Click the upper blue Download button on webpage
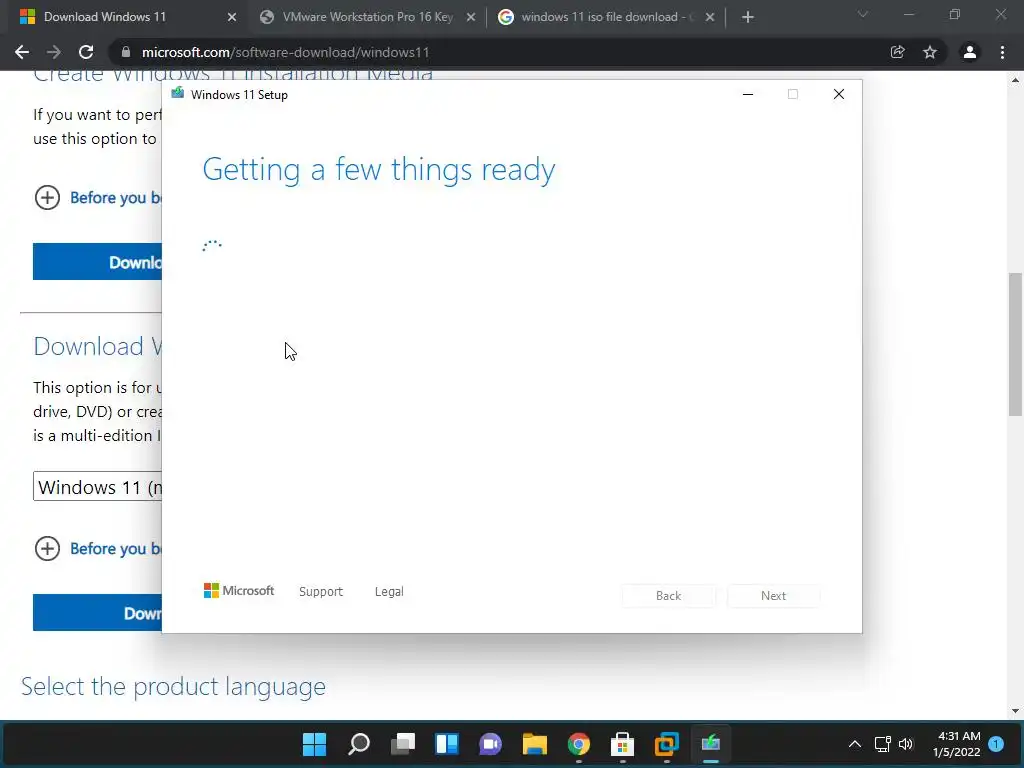This screenshot has height=768, width=1024. [97, 262]
